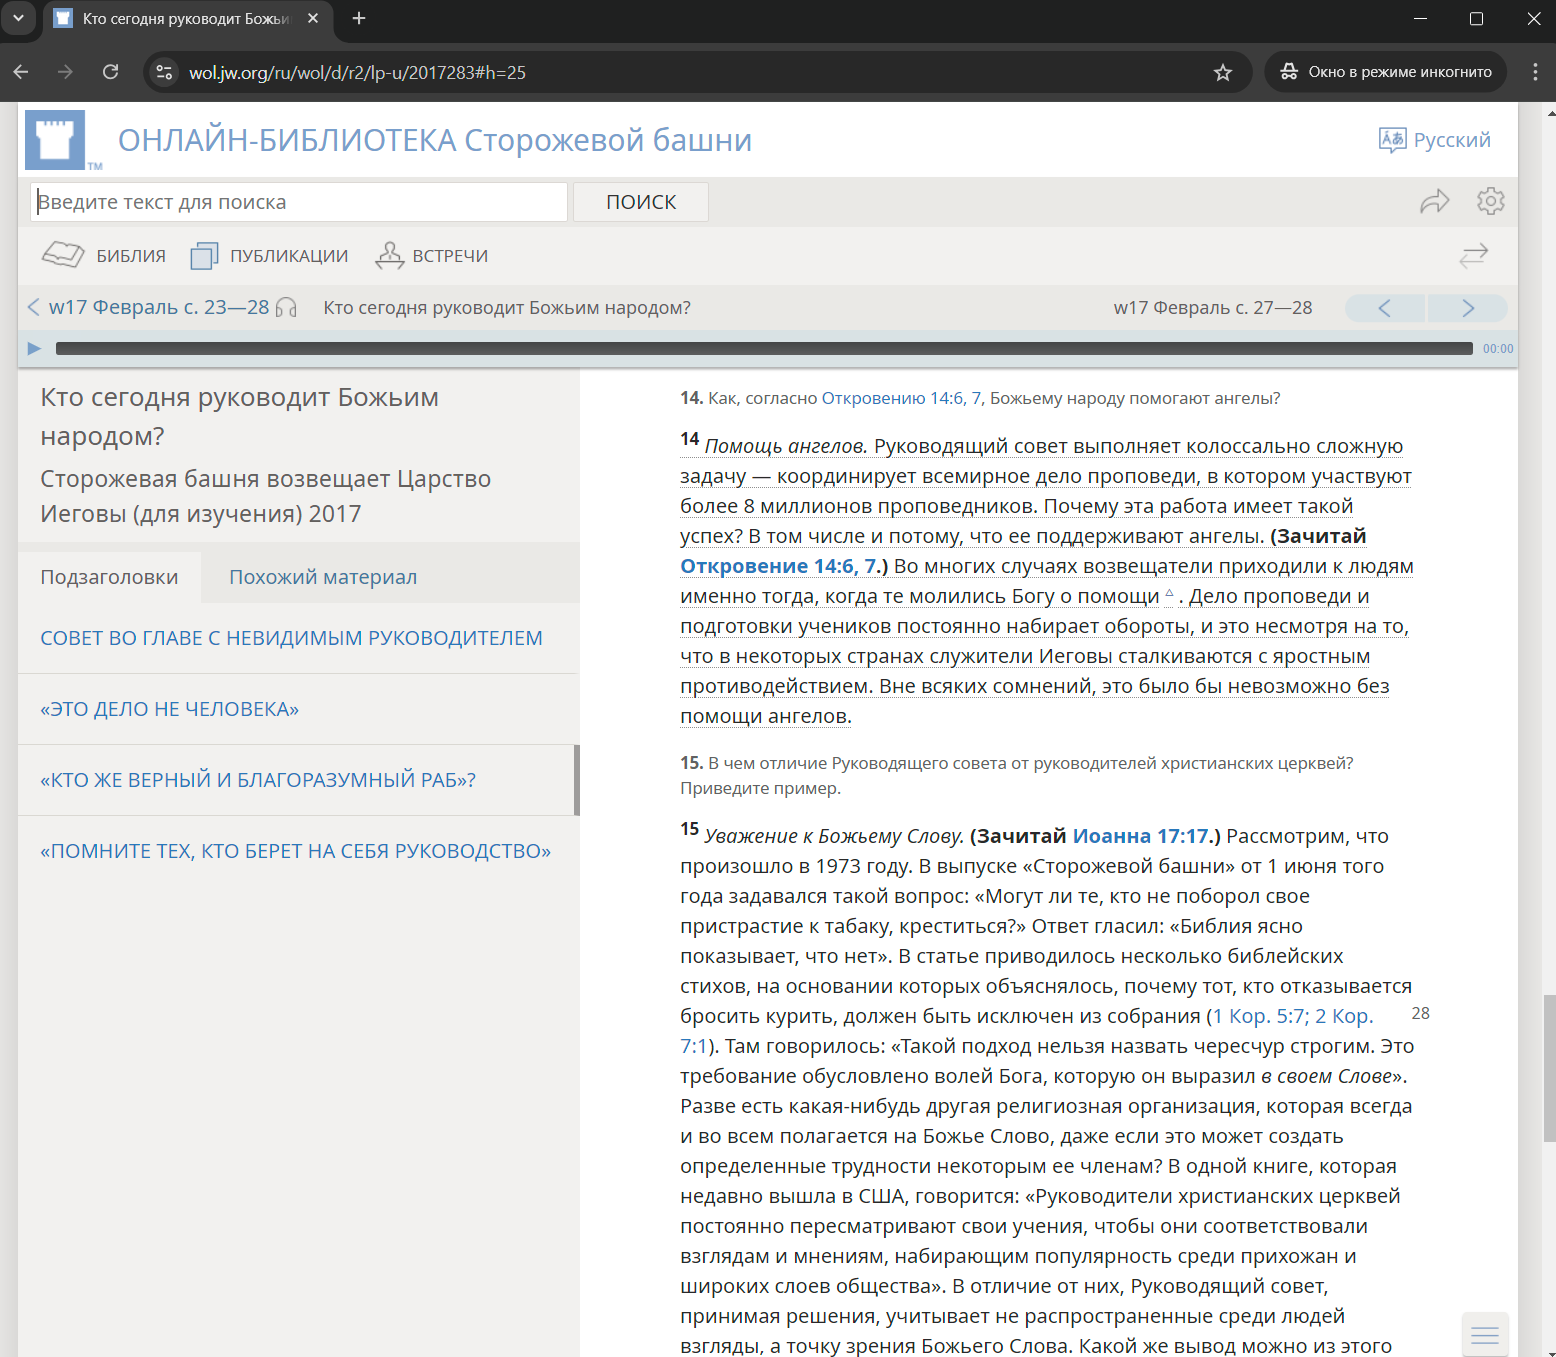
Task: Click the sync swap arrows icon
Action: click(x=1473, y=256)
